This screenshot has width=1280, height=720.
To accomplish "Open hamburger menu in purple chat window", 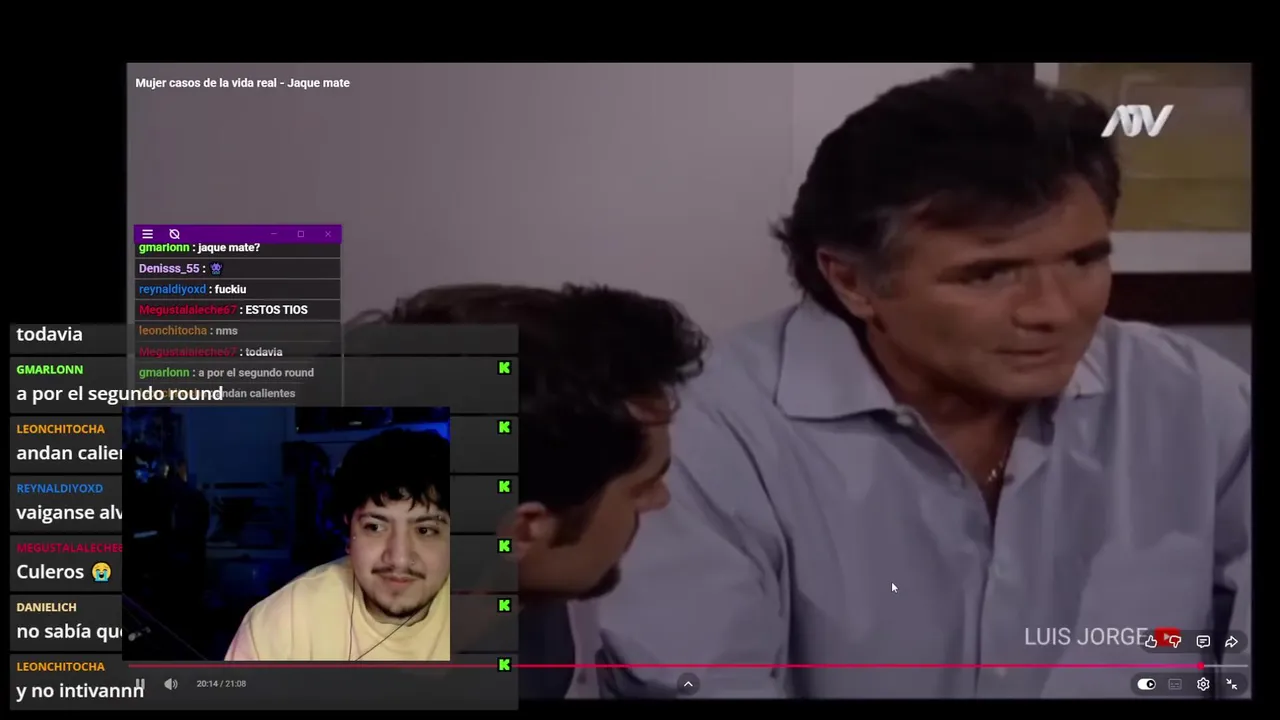I will 147,234.
